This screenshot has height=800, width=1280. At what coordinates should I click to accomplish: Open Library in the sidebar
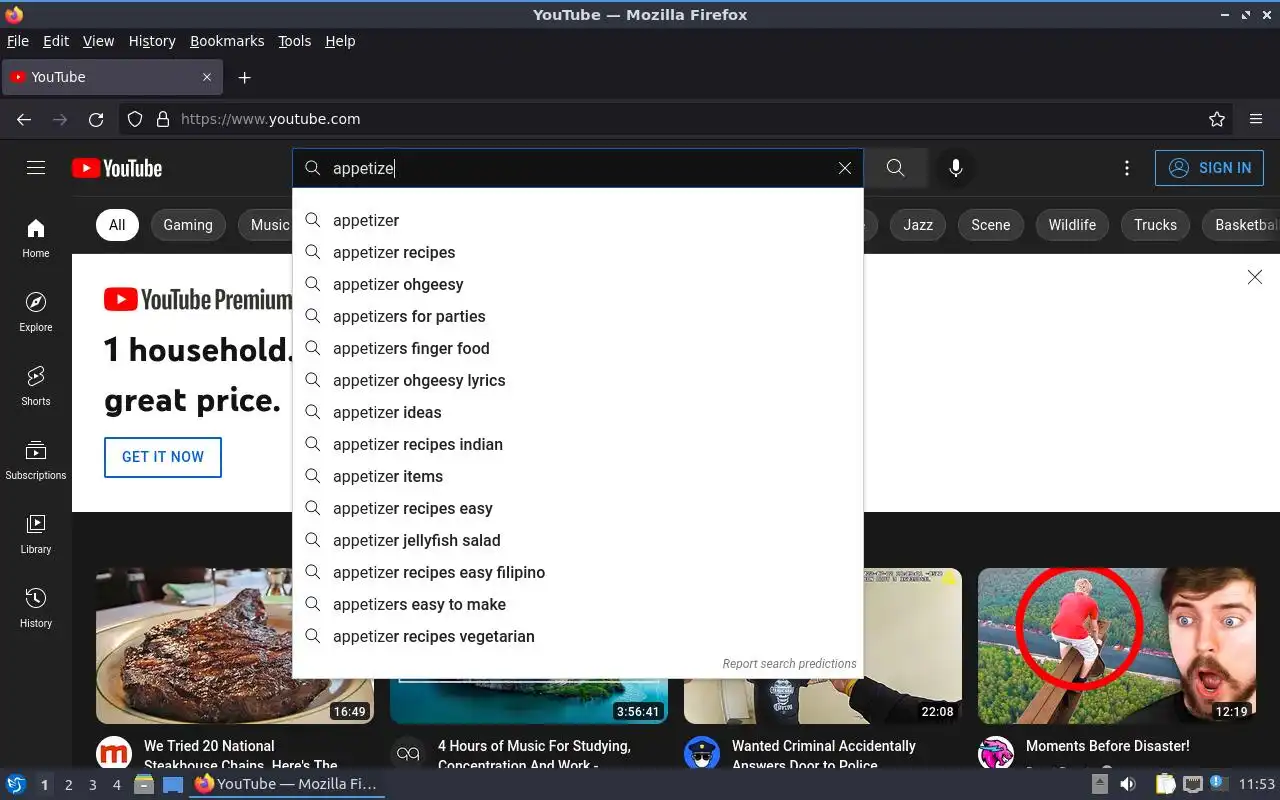point(36,534)
